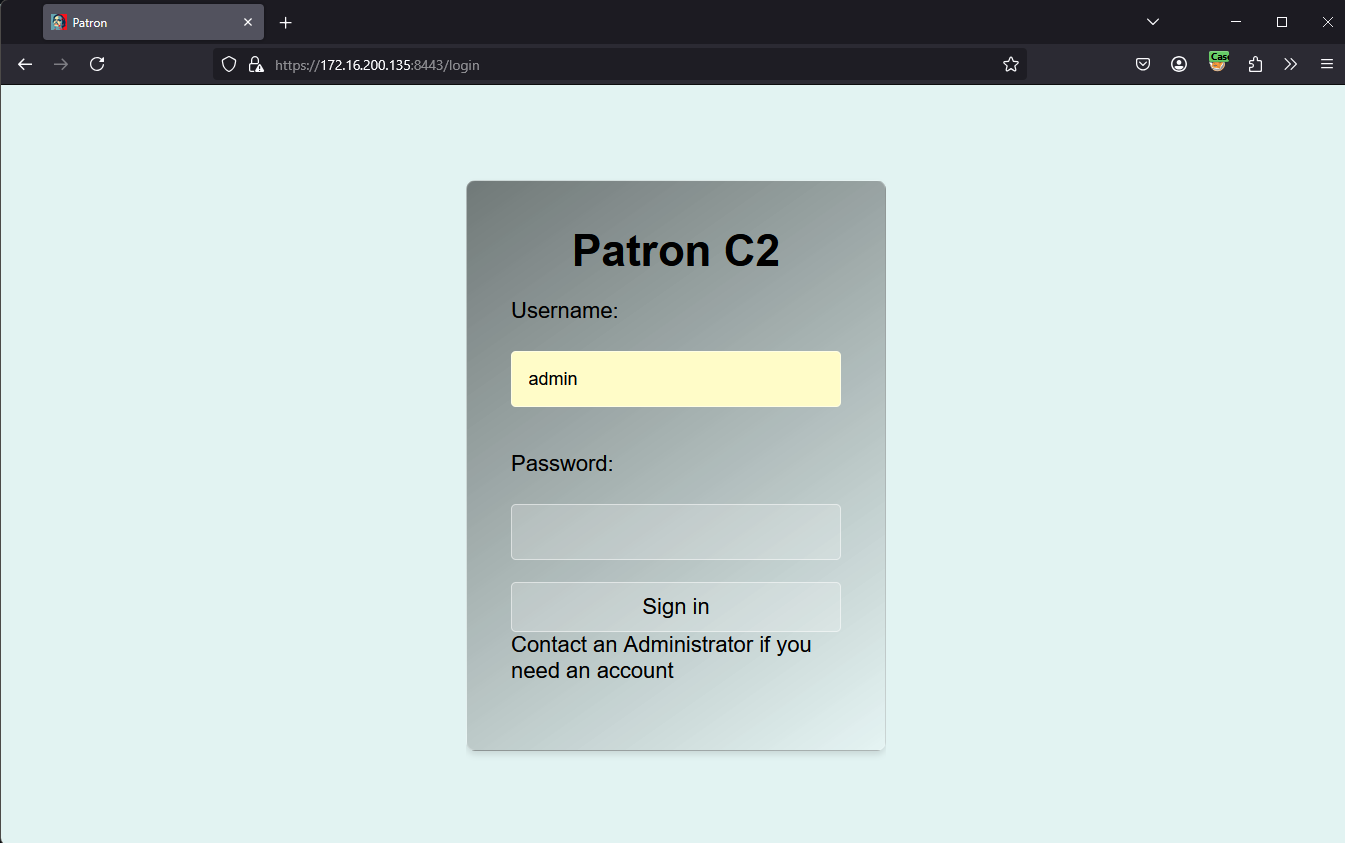
Task: Open the Pocket save icon
Action: click(x=1143, y=64)
